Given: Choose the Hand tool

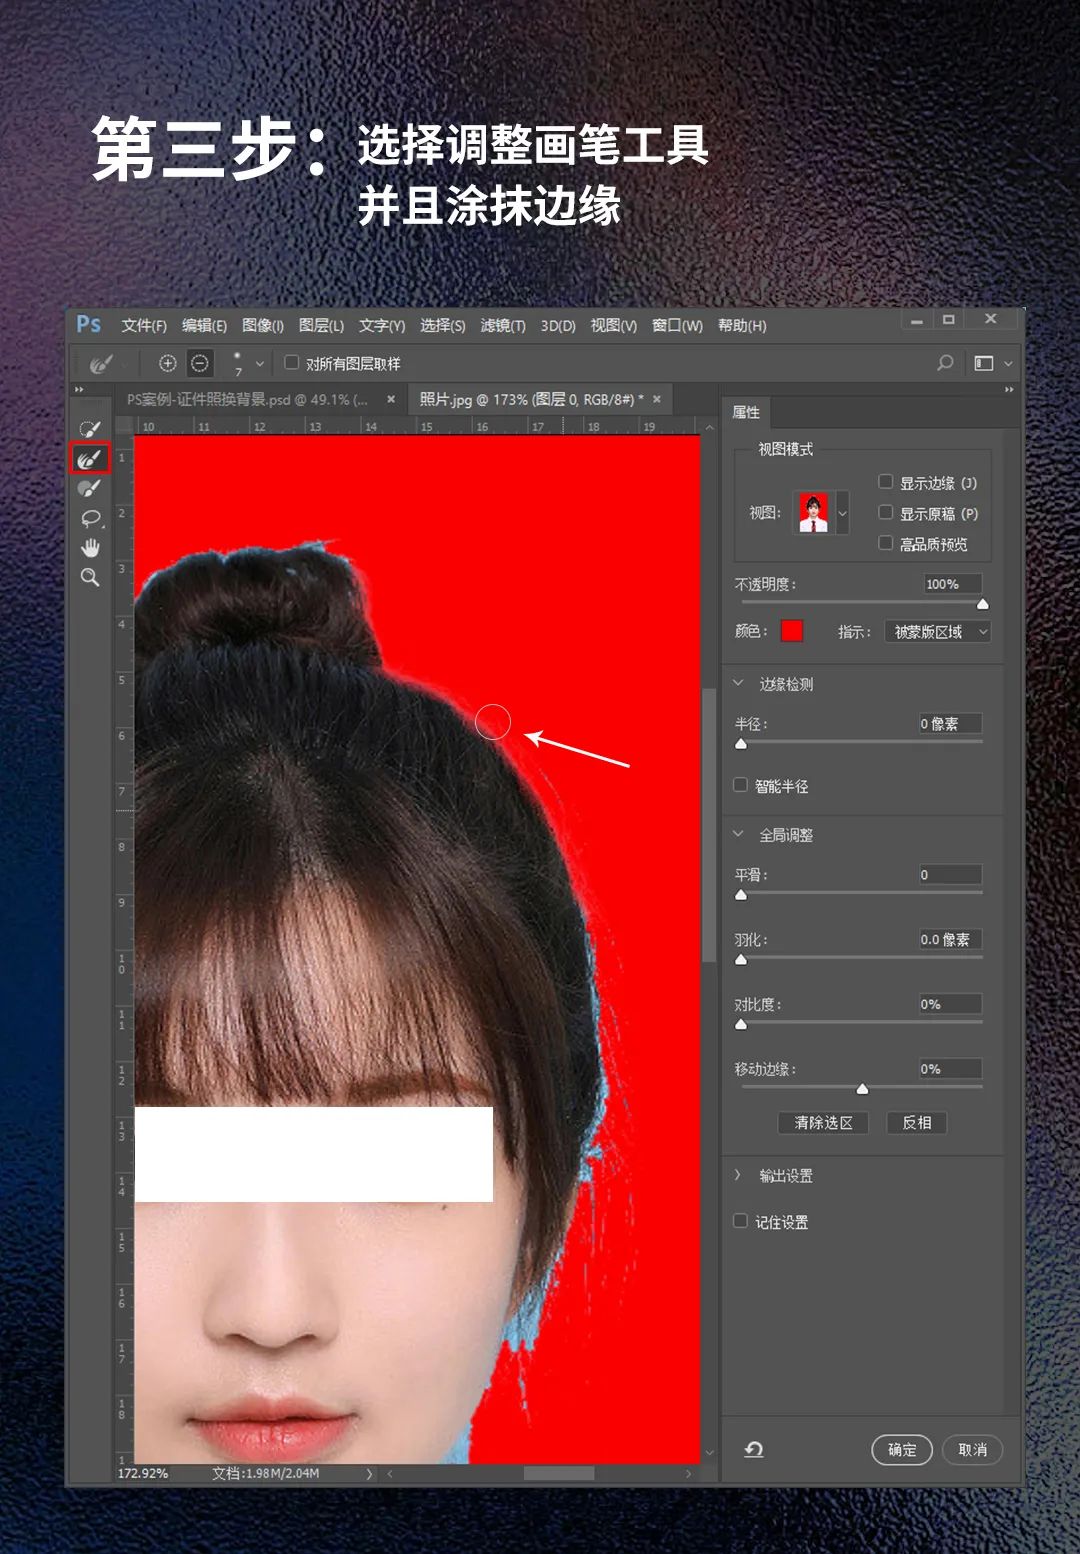Looking at the screenshot, I should click(x=90, y=547).
